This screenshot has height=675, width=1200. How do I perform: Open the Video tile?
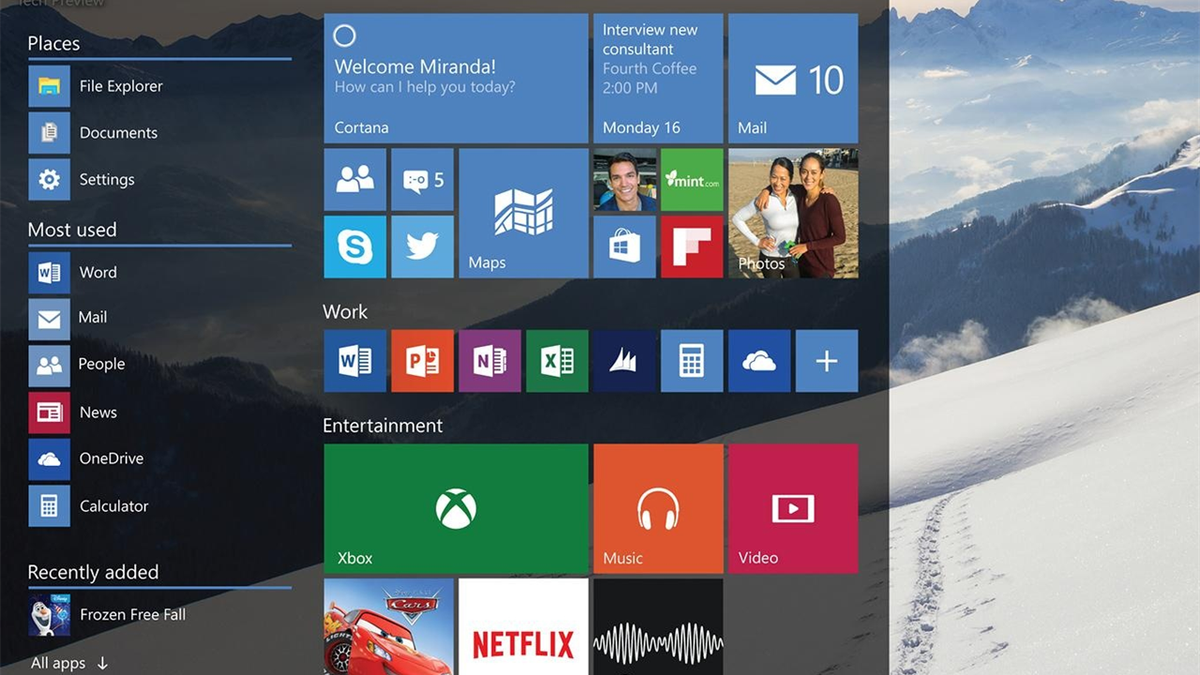pyautogui.click(x=793, y=508)
